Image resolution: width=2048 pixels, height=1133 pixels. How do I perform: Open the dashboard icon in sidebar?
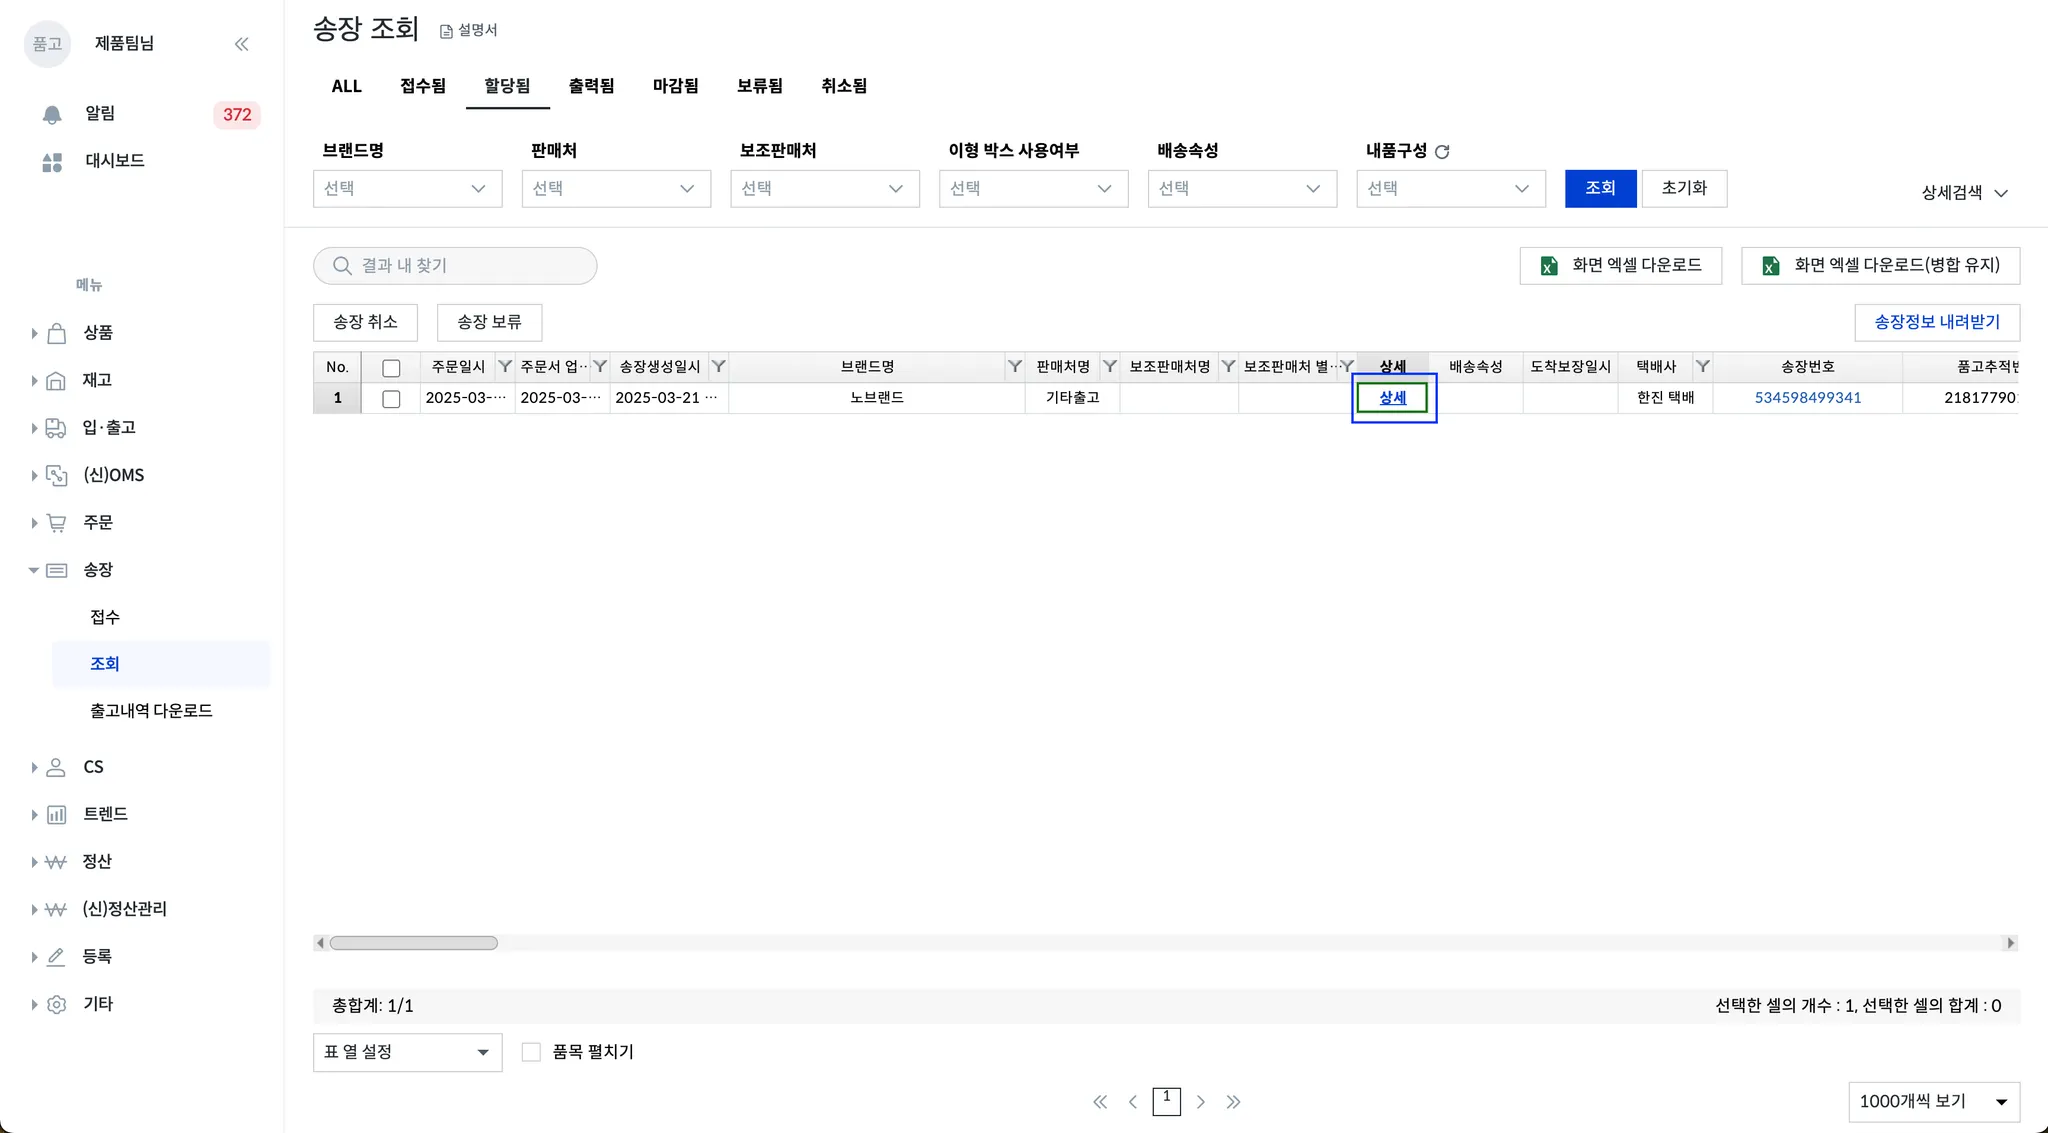pyautogui.click(x=52, y=162)
